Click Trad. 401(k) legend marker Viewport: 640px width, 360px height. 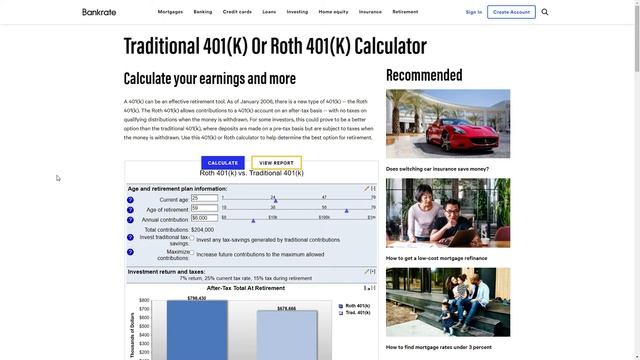pos(341,313)
